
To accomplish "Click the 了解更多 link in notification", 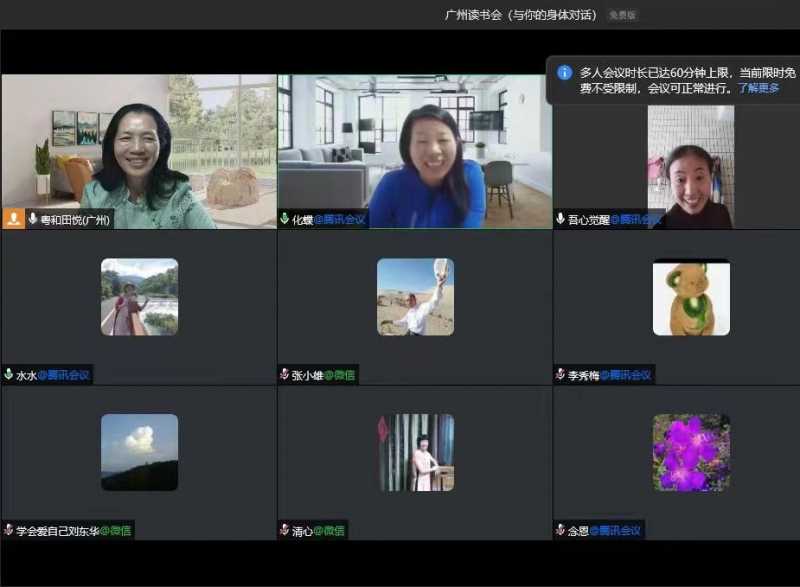I will point(760,88).
